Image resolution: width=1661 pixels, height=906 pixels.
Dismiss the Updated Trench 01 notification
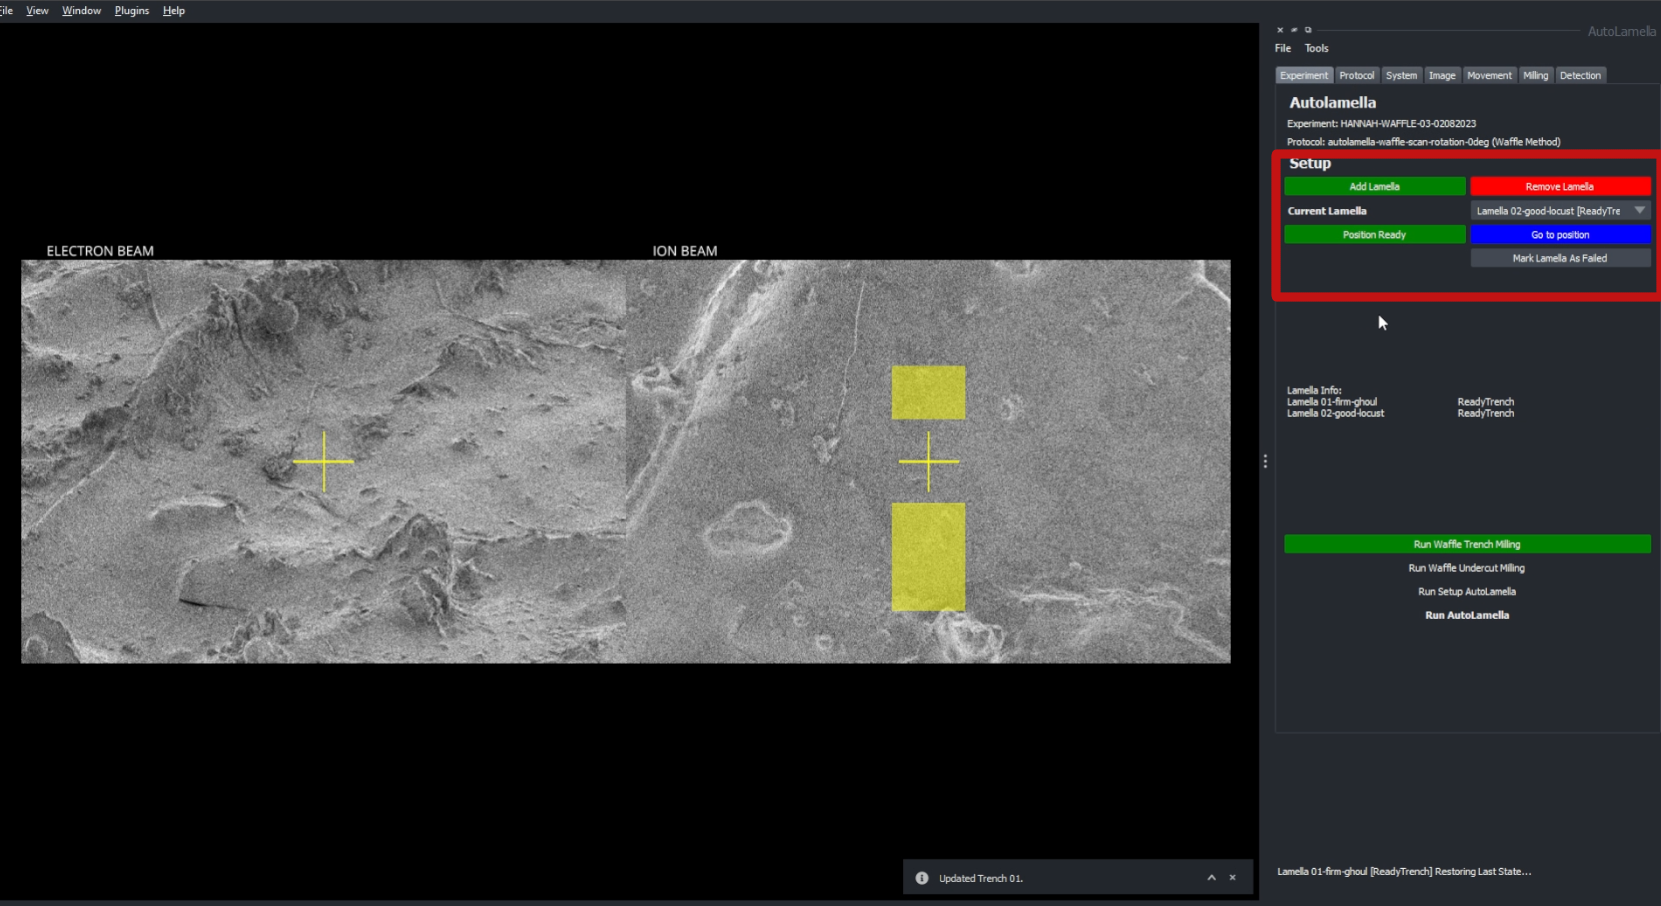pos(1233,878)
